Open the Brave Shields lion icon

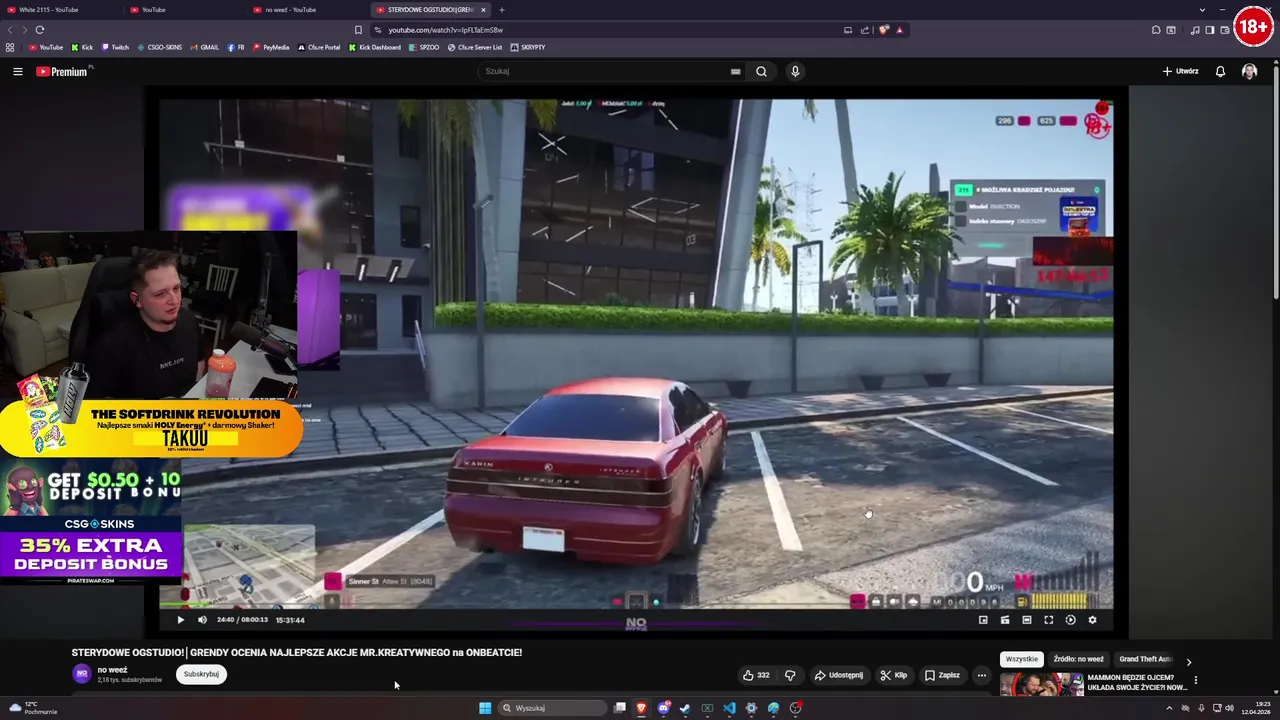pyautogui.click(x=883, y=30)
